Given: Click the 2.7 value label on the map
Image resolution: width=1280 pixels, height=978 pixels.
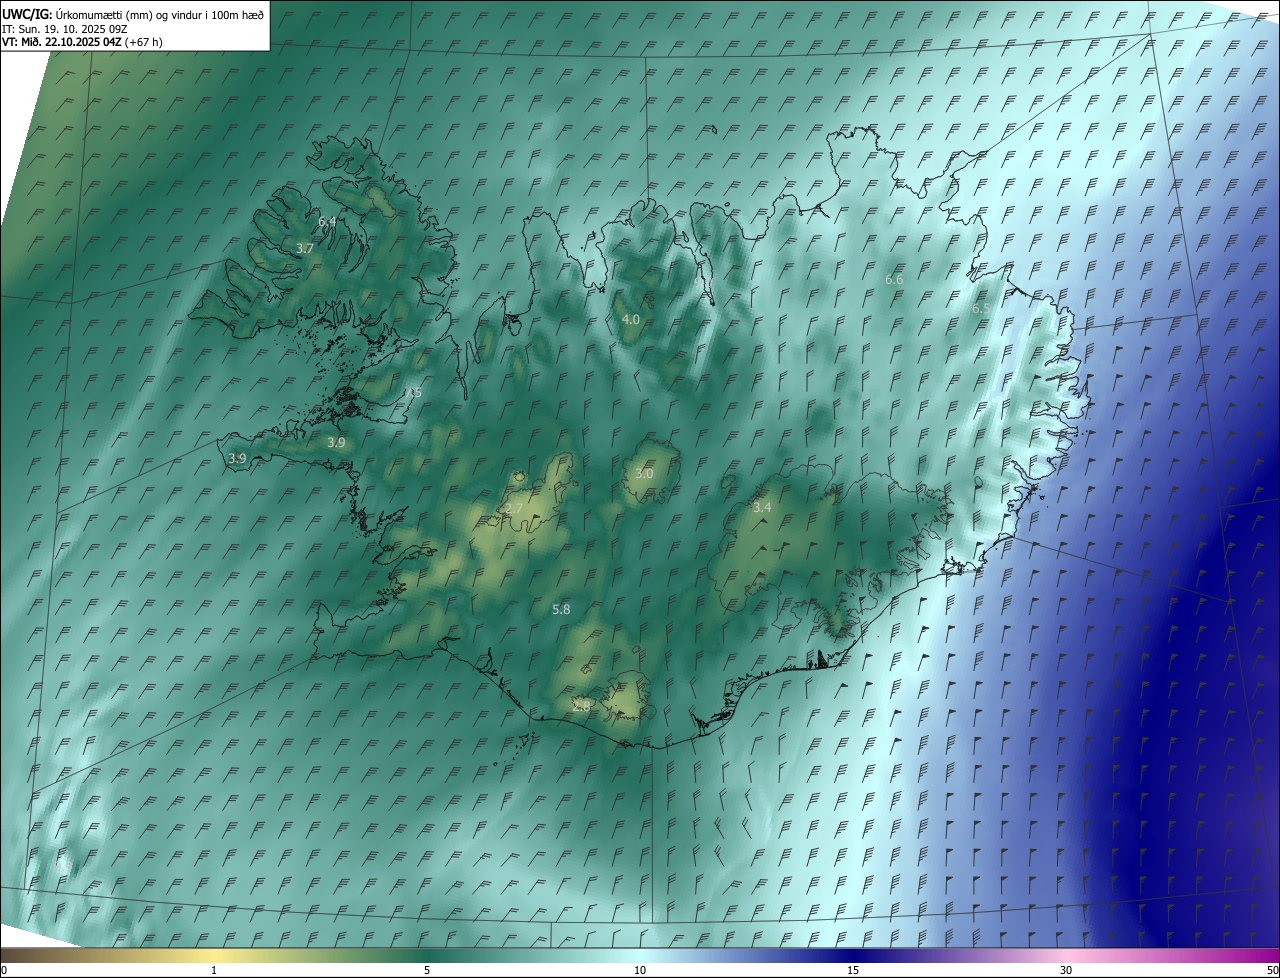Looking at the screenshot, I should [x=513, y=509].
